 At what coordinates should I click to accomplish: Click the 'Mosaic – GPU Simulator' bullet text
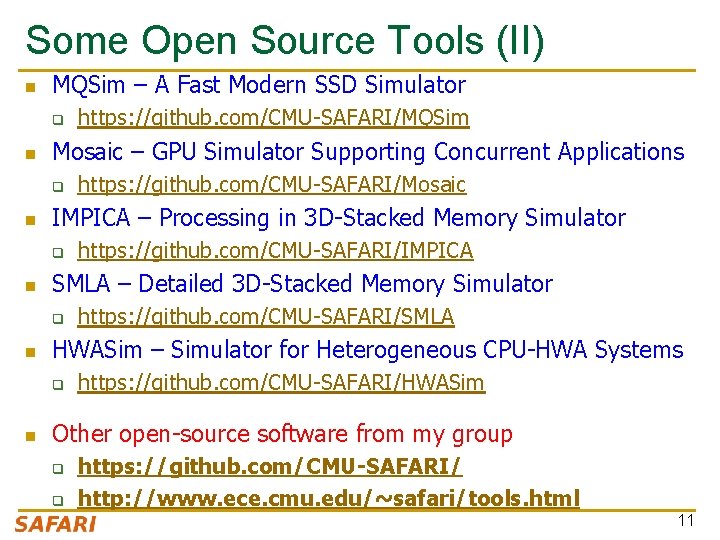click(x=368, y=152)
